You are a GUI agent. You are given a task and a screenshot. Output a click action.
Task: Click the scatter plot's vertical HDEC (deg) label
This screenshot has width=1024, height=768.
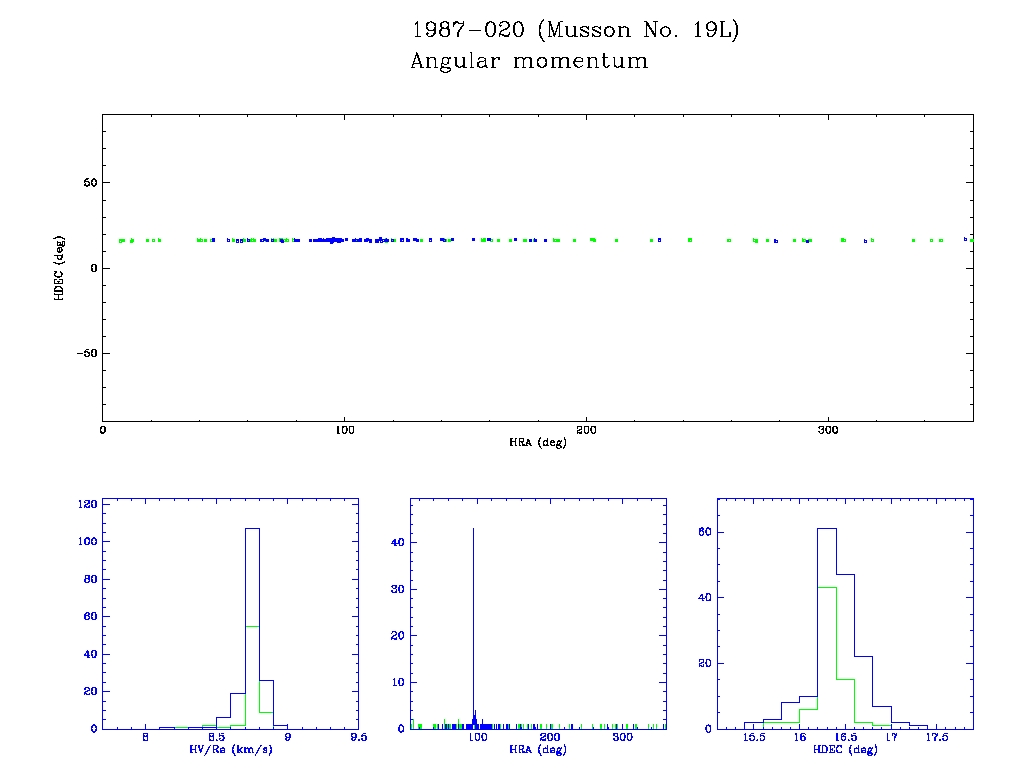click(x=60, y=268)
